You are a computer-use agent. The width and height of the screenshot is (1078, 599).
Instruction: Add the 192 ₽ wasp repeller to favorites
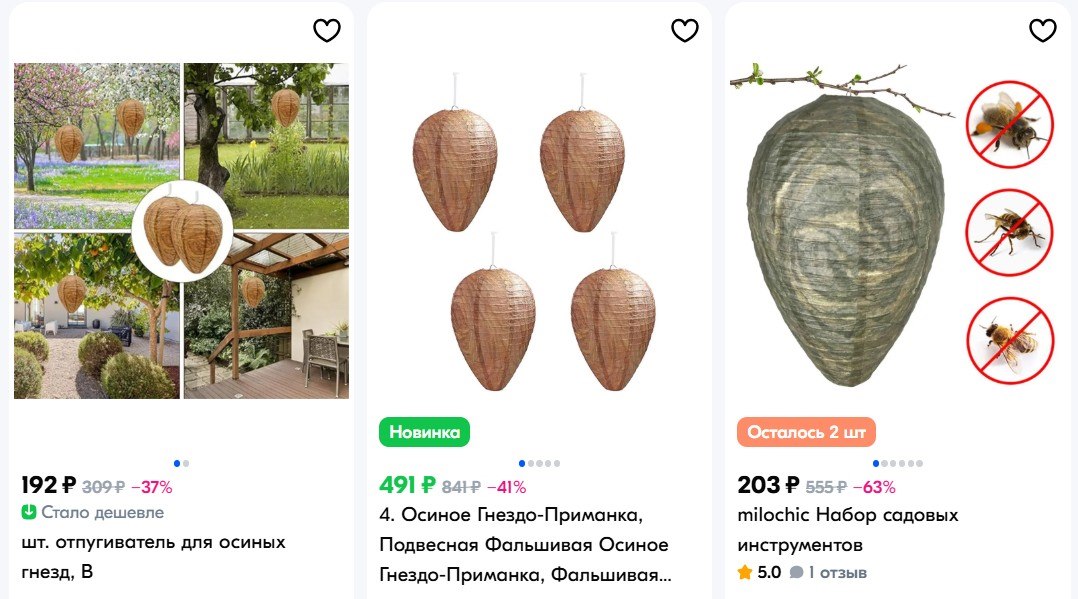327,30
